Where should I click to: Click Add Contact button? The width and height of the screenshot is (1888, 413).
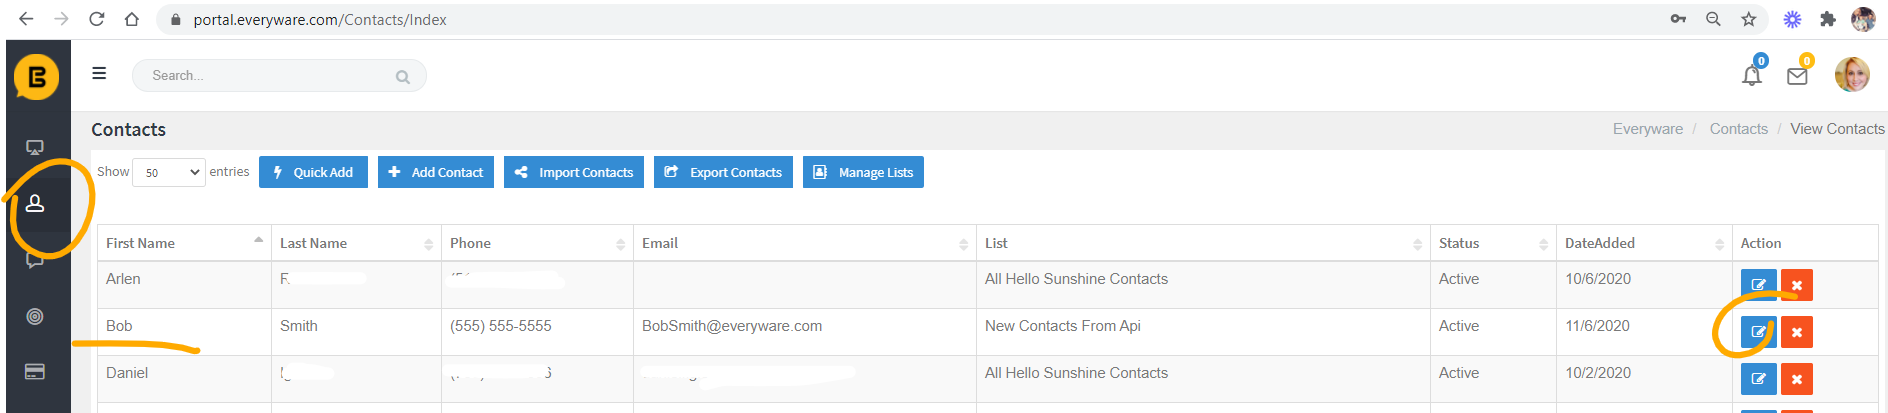click(436, 172)
